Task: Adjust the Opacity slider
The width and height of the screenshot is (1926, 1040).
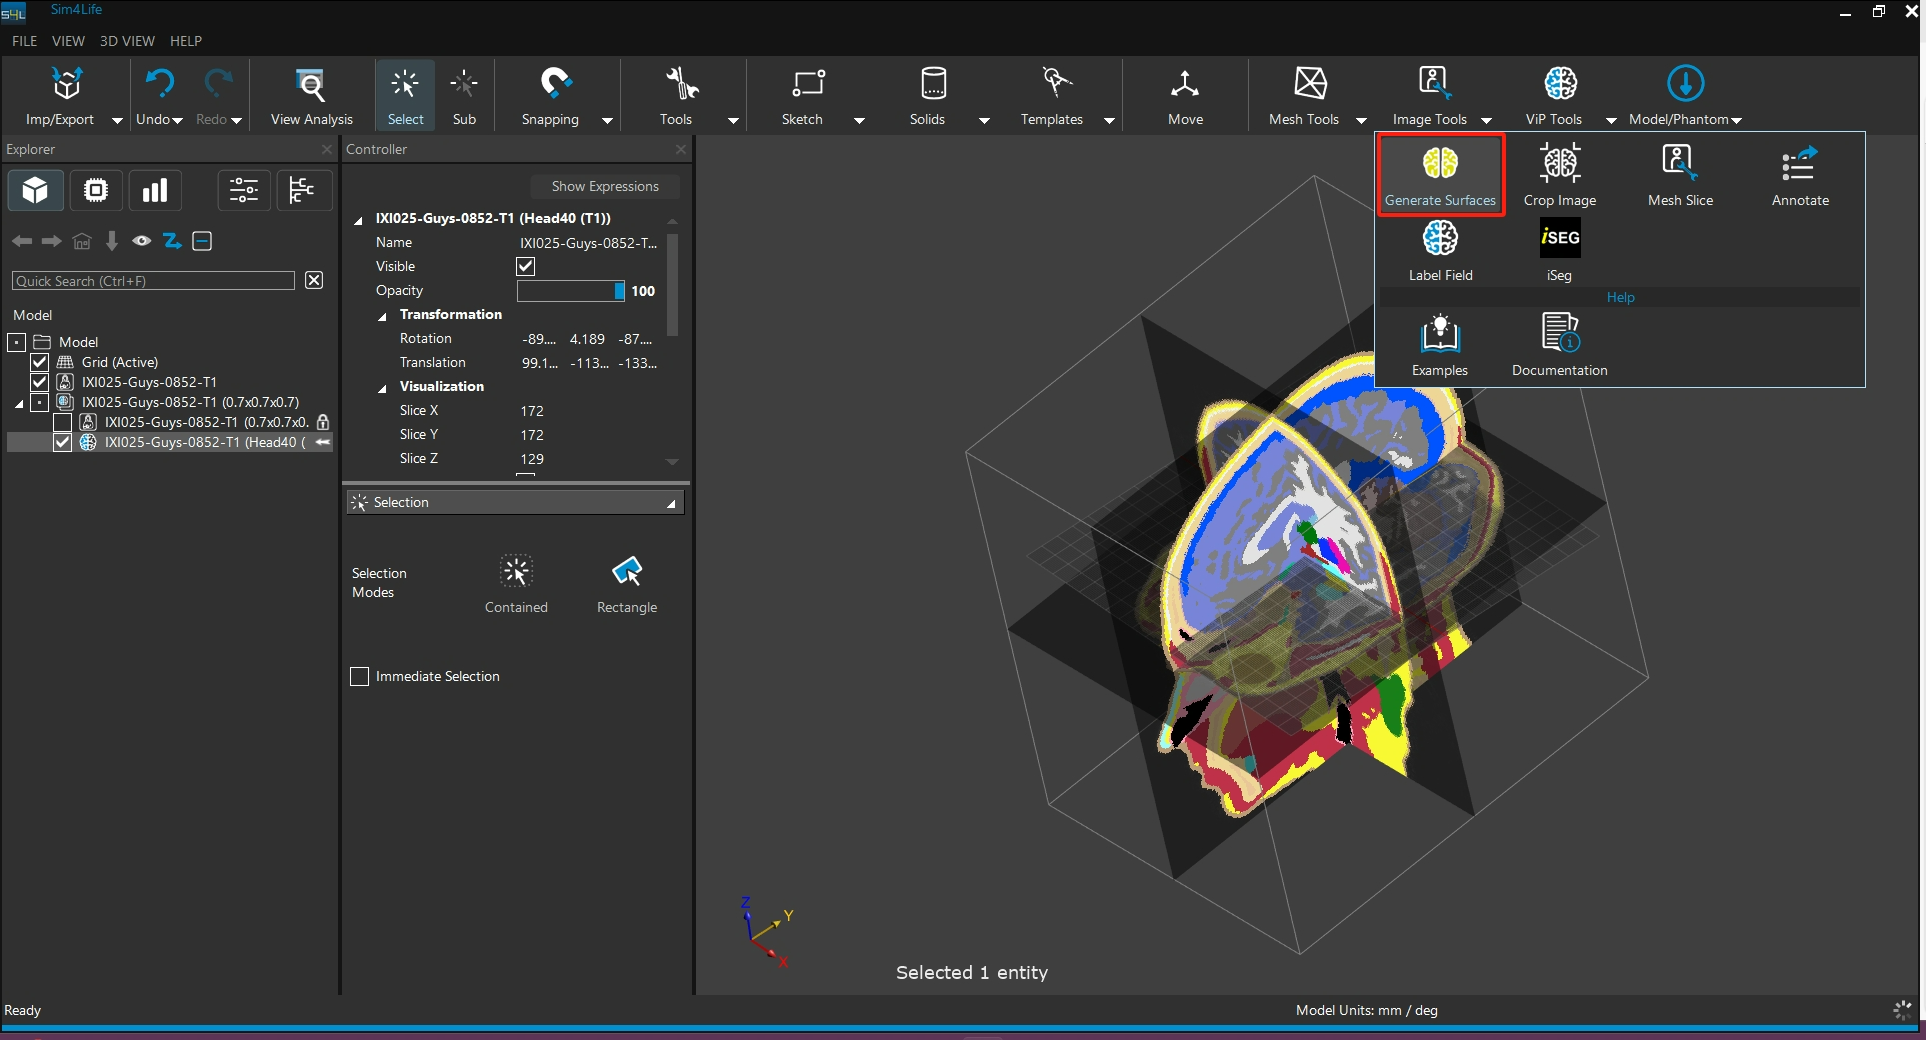Action: tap(570, 291)
